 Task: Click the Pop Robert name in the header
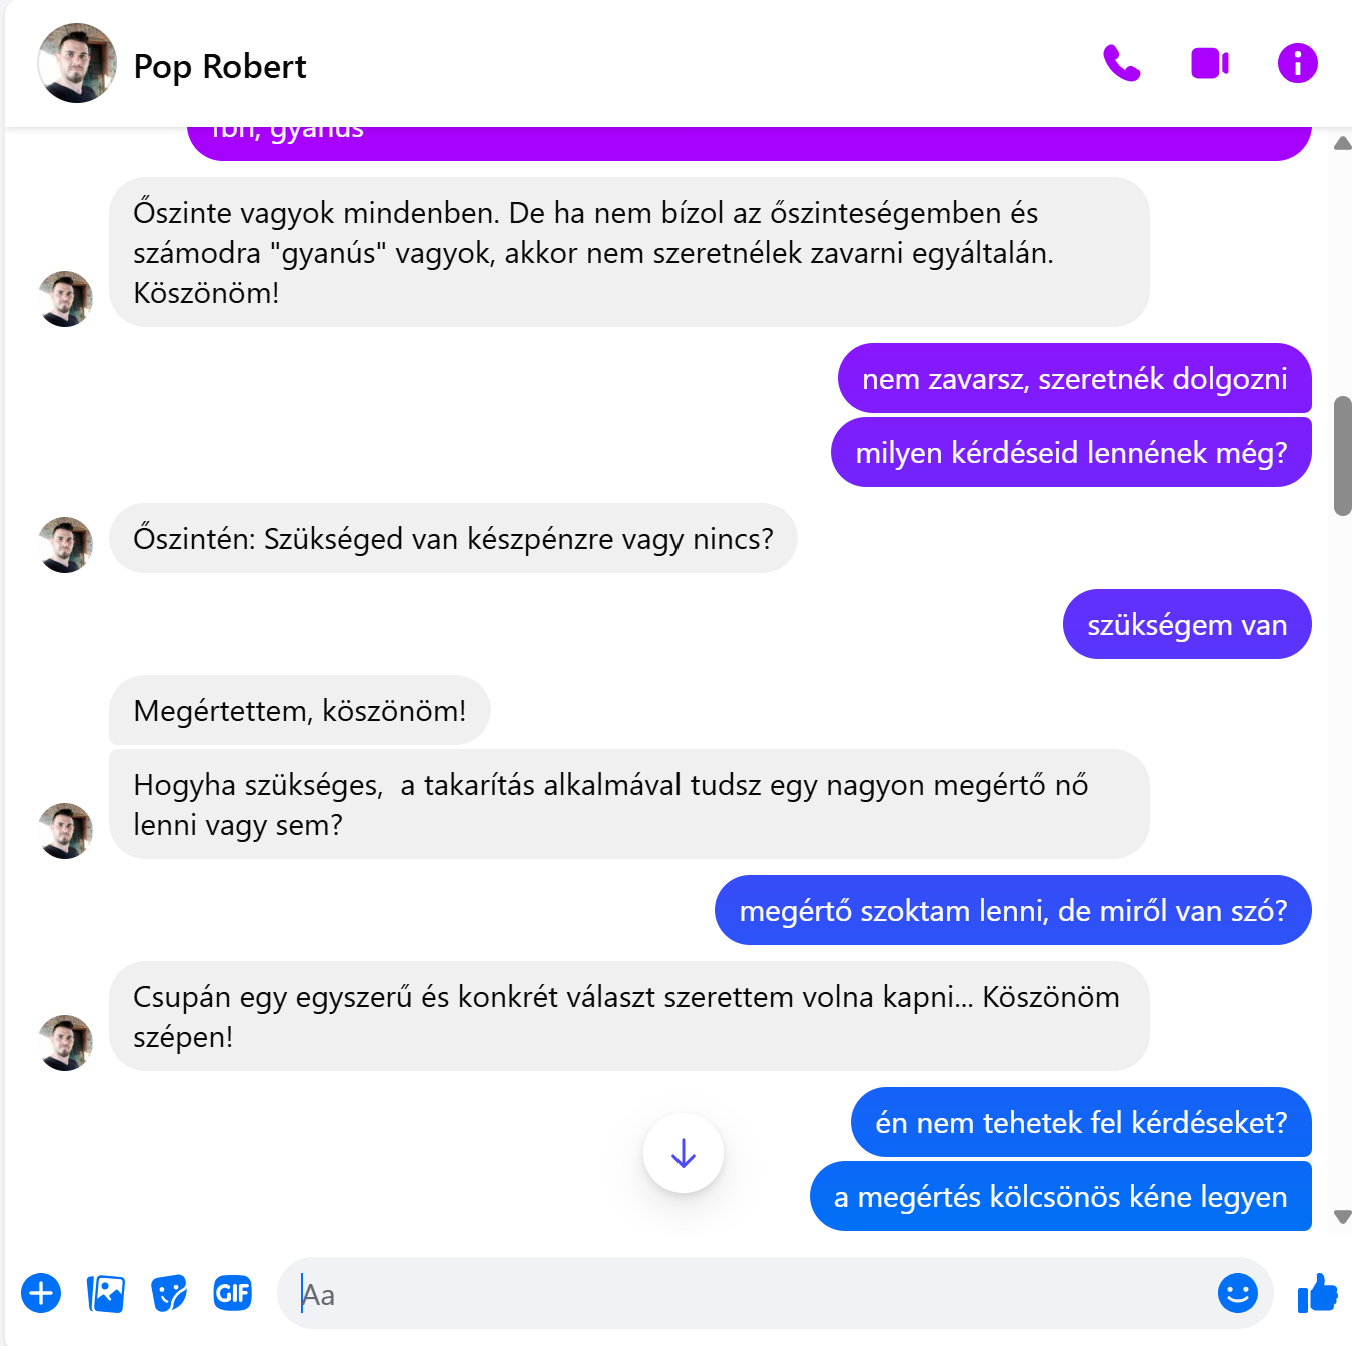[x=220, y=66]
